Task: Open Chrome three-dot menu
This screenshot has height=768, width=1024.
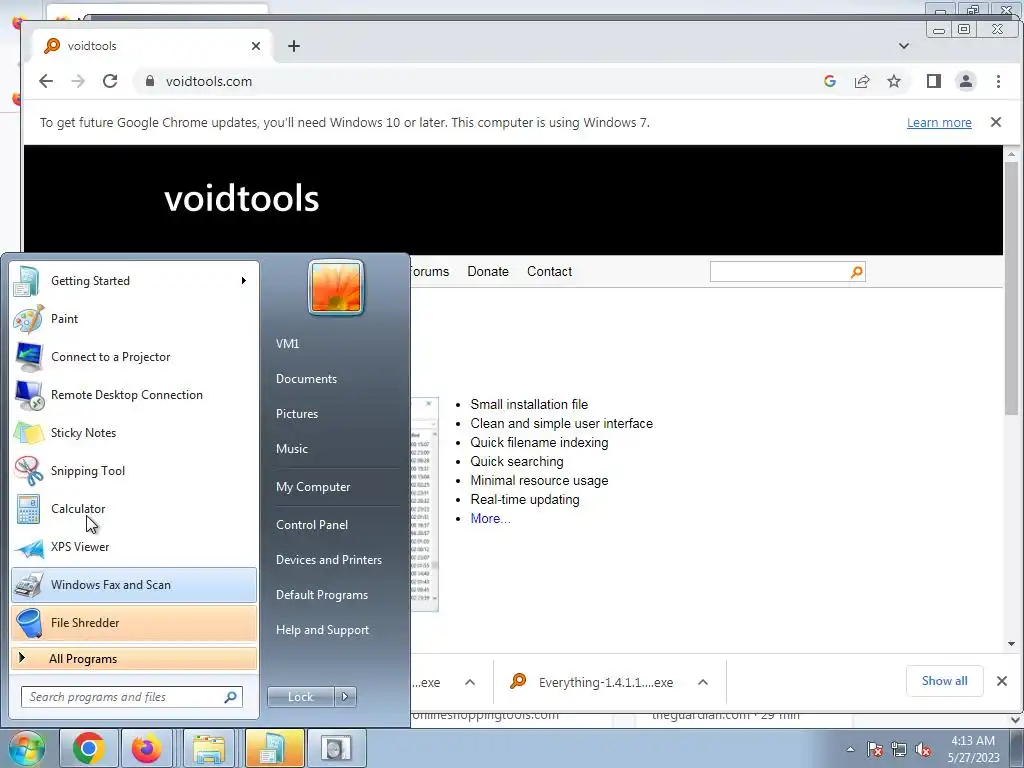Action: (x=998, y=81)
